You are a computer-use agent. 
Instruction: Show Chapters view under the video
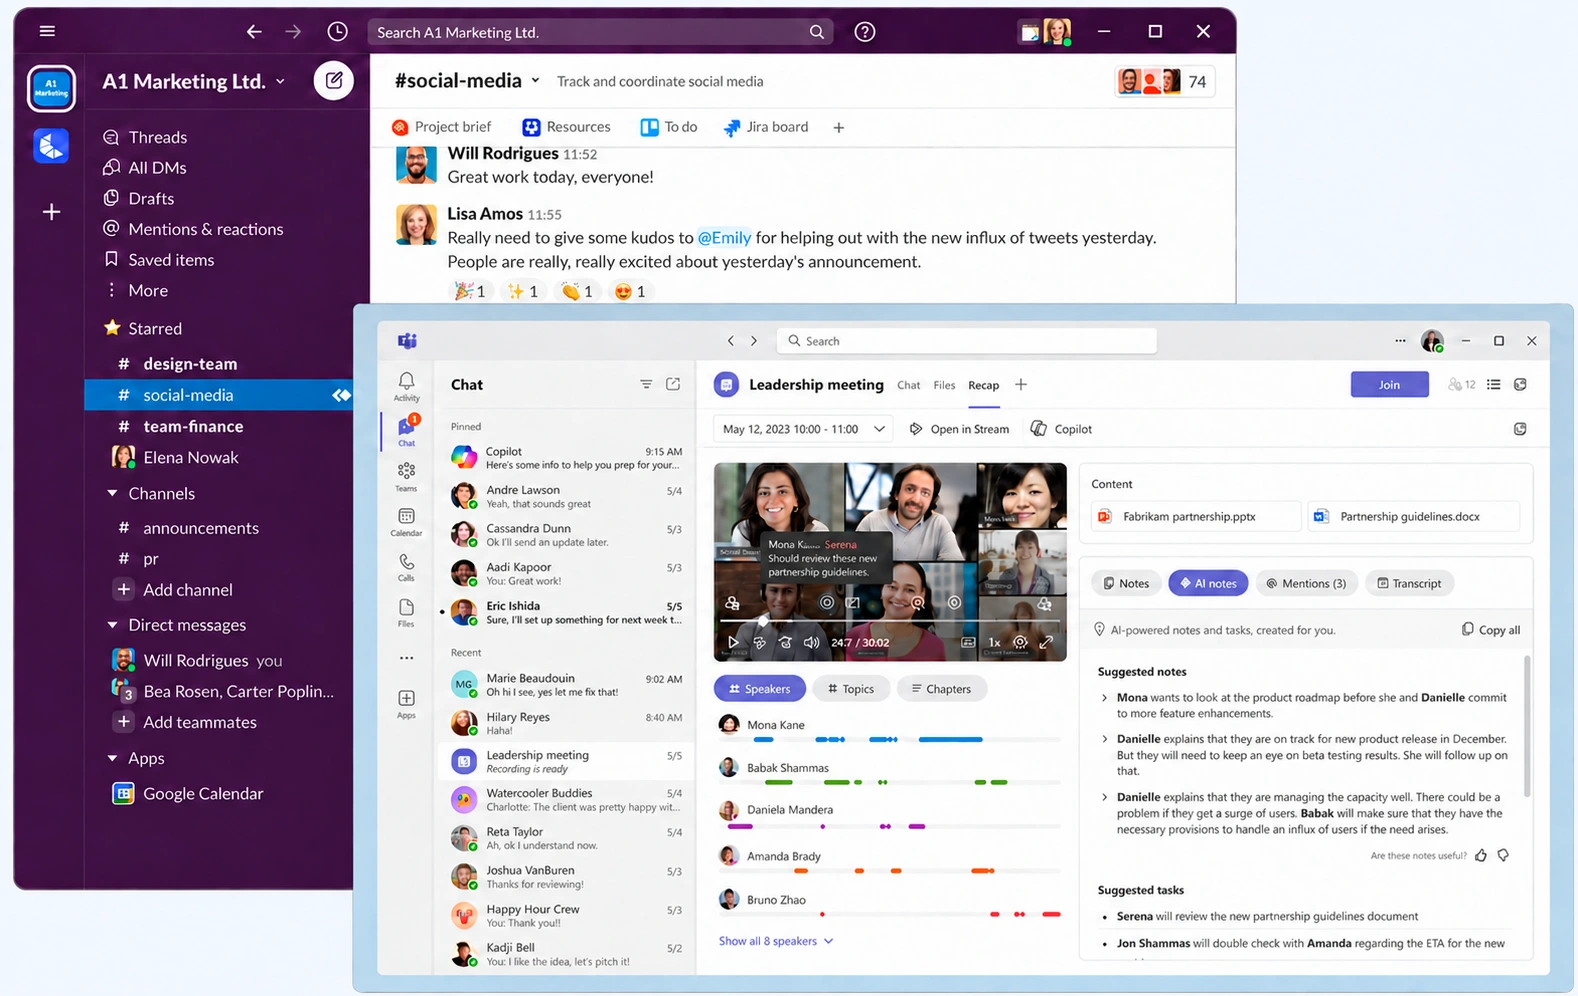pyautogui.click(x=942, y=688)
